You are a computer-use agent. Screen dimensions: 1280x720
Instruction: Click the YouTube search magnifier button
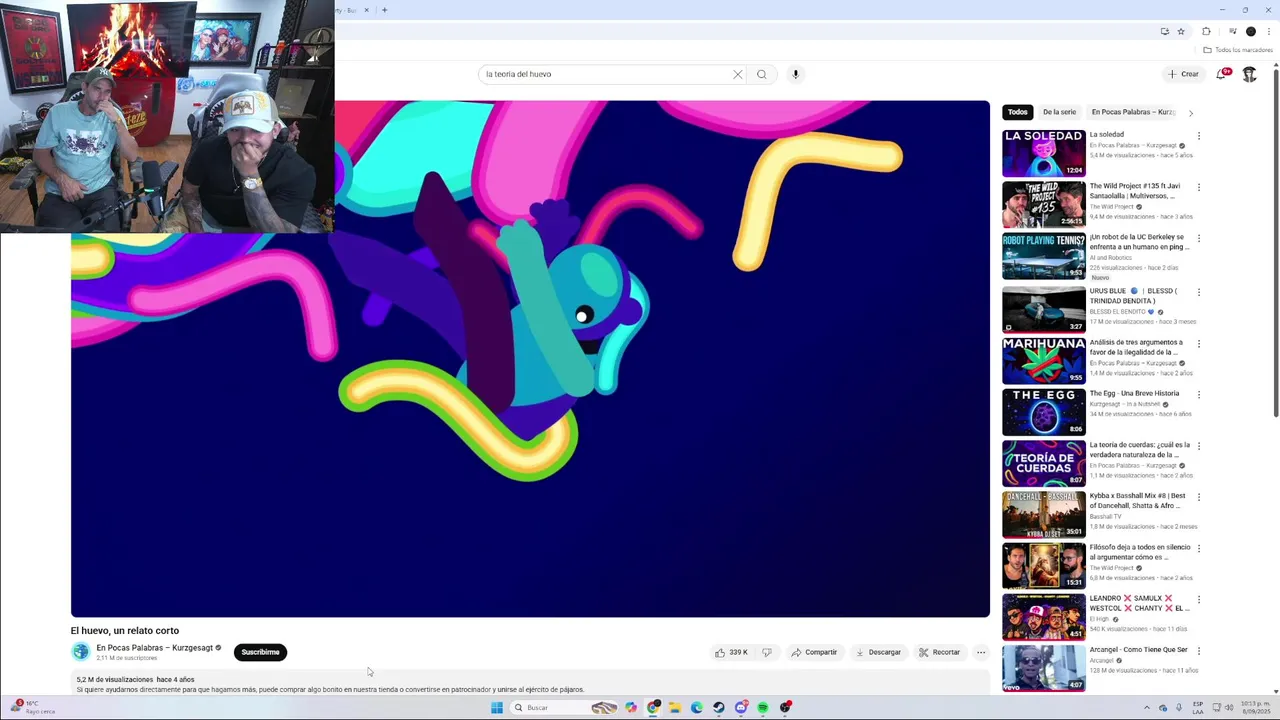pyautogui.click(x=762, y=74)
